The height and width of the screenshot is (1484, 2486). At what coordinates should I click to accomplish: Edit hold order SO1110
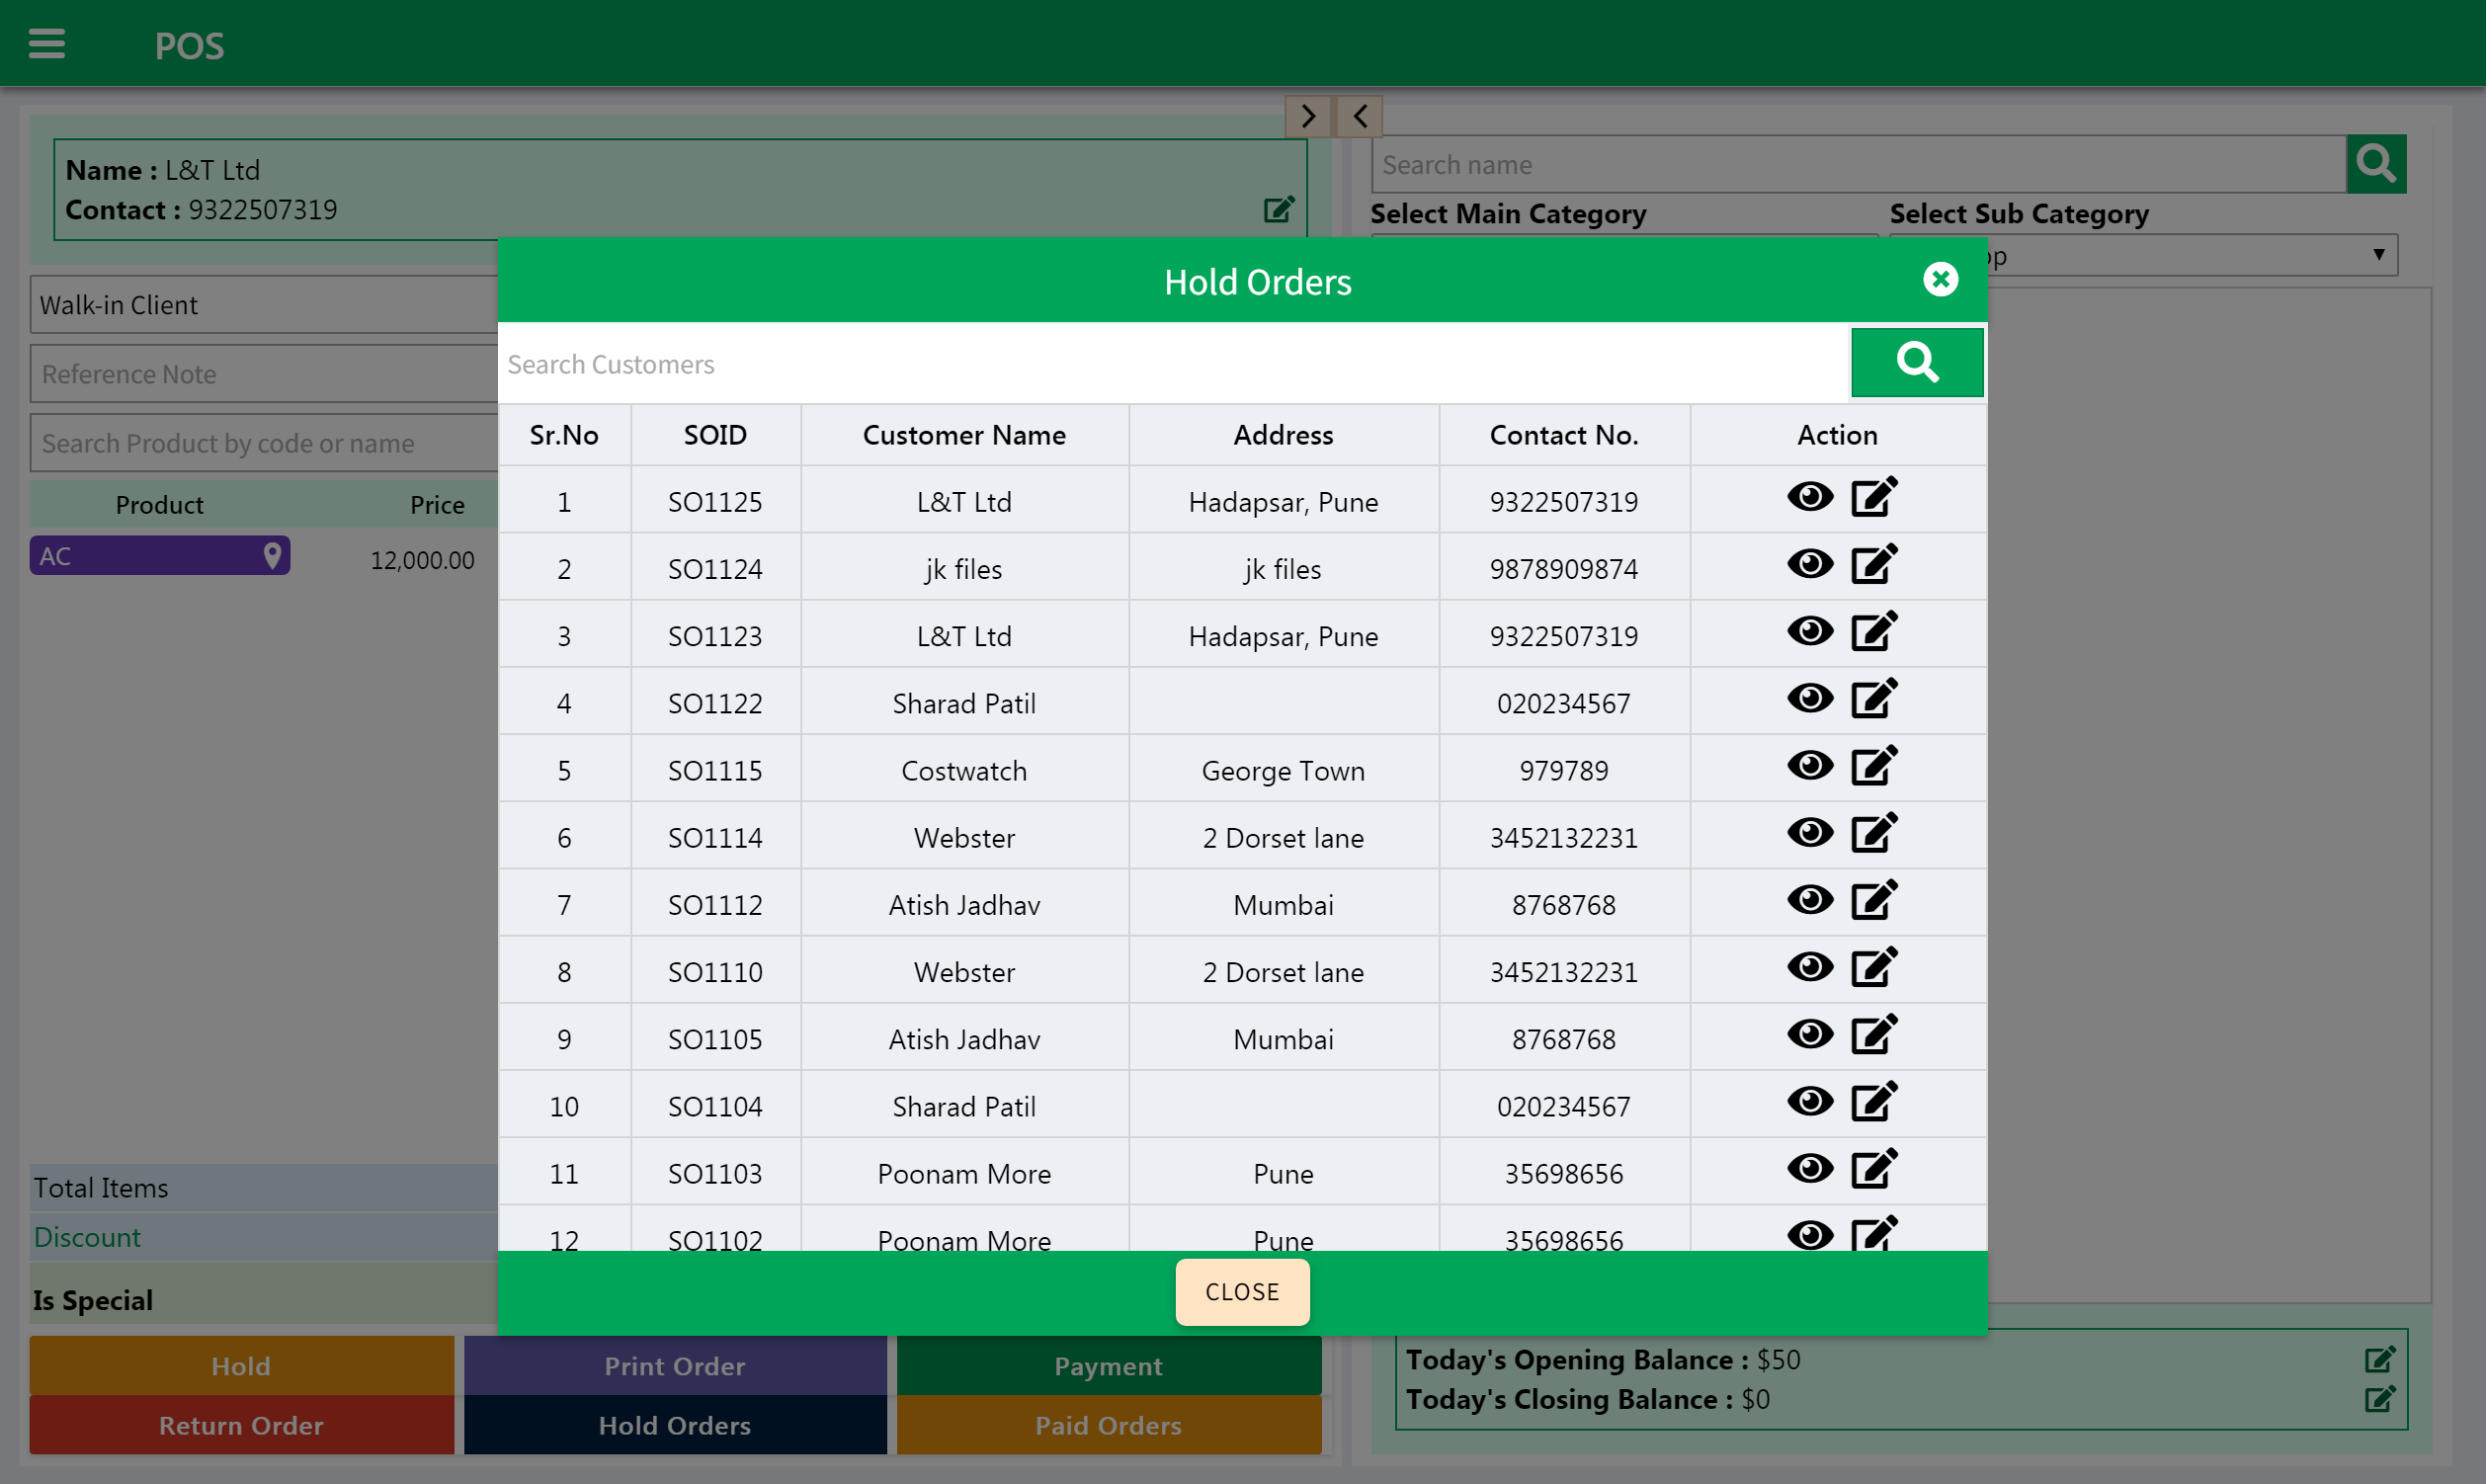pos(1873,967)
